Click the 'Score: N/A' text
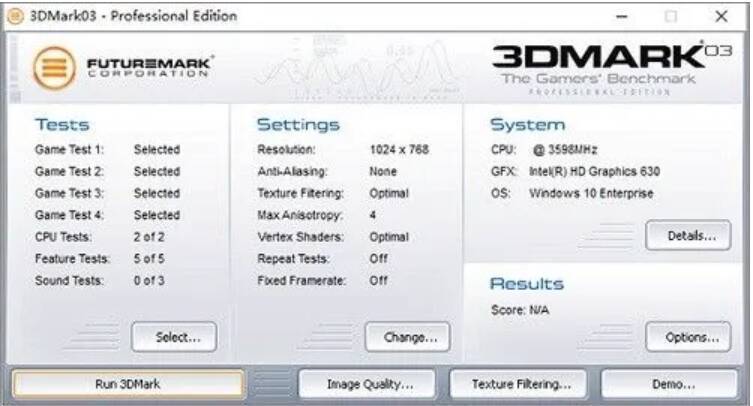753x406 pixels. (520, 310)
